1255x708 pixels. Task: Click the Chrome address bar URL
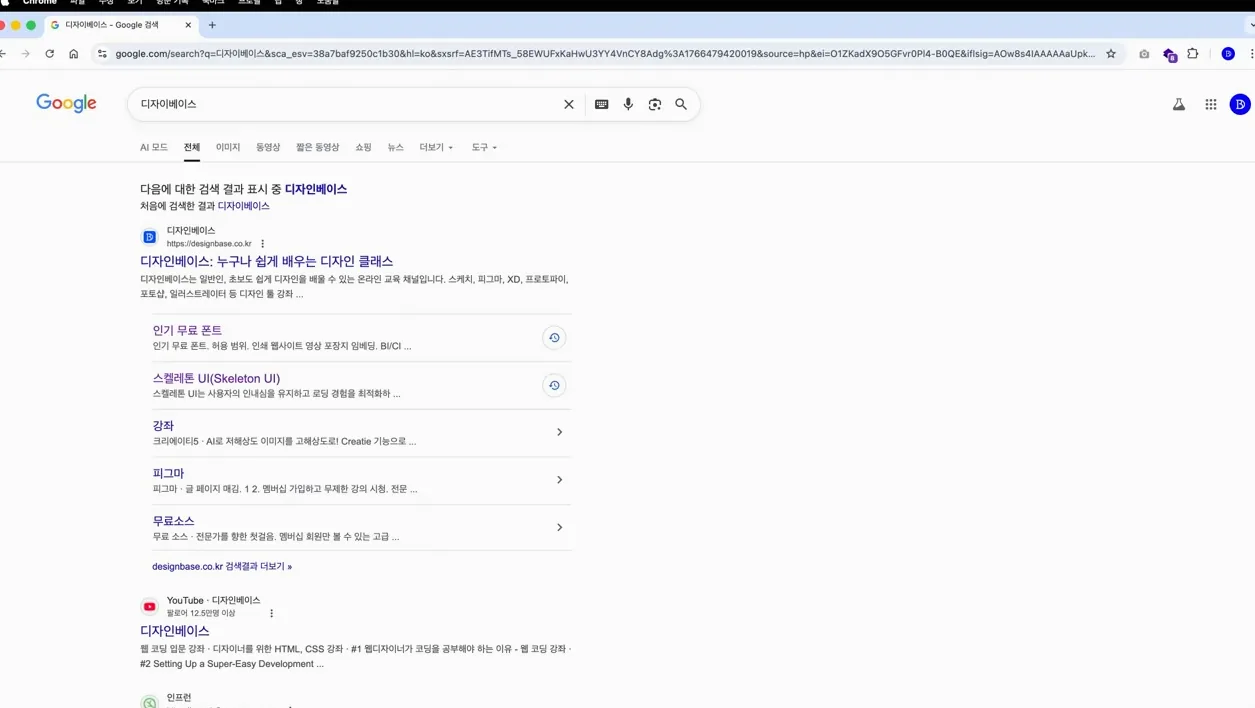tap(605, 54)
